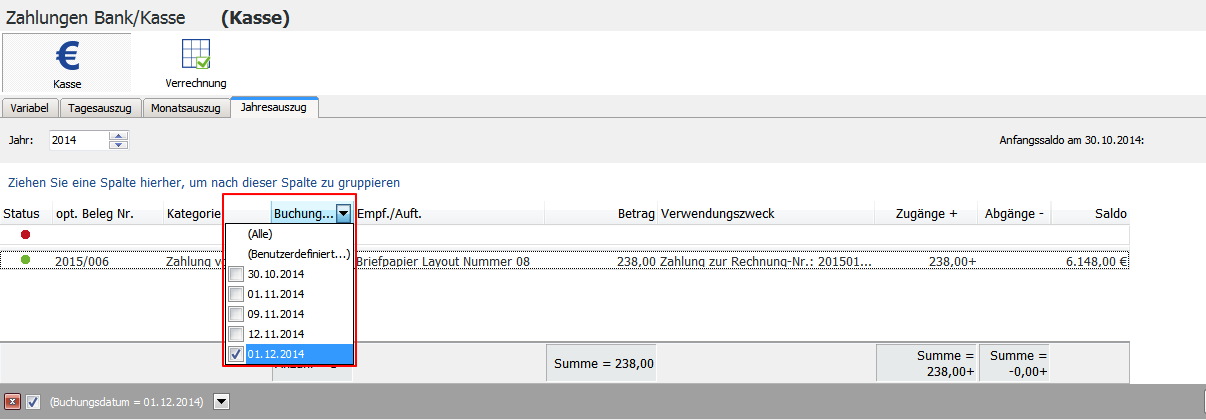Check the 30.10.2014 date filter
Viewport: 1206px width, 420px height.
pos(235,274)
